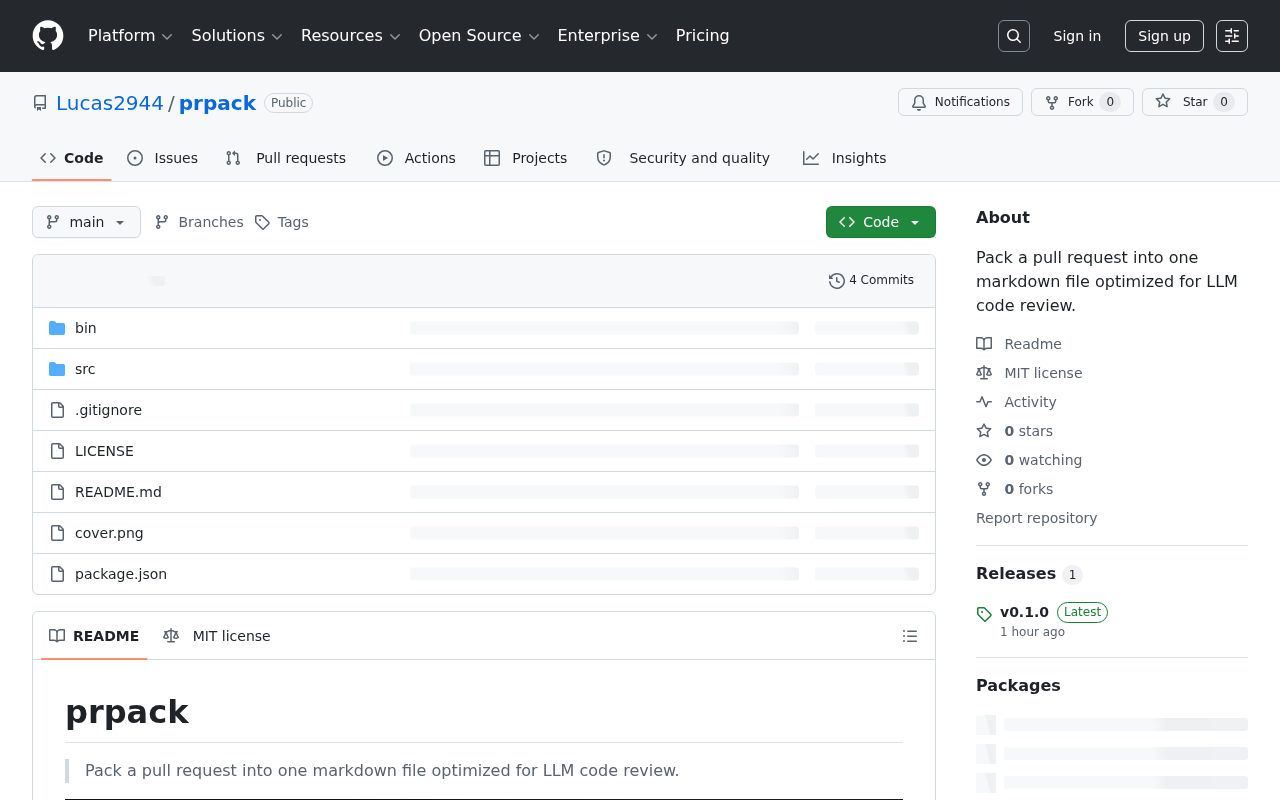Open the bin folder

(86, 328)
